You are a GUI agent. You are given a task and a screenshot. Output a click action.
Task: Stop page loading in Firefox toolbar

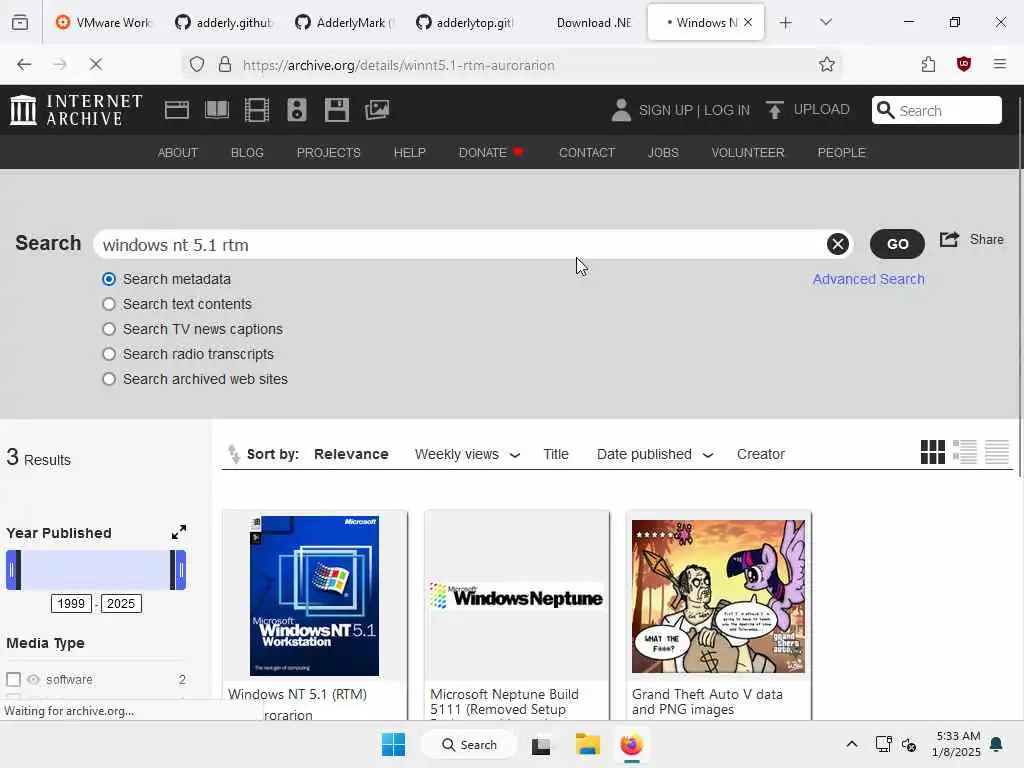(x=95, y=64)
